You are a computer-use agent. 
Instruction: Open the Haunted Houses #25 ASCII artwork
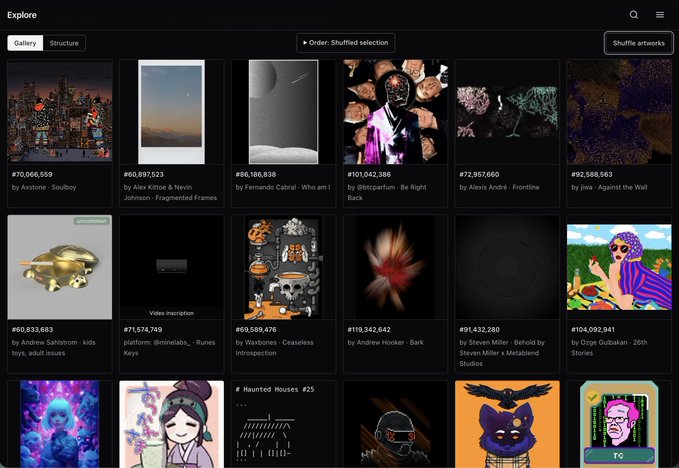[x=284, y=424]
